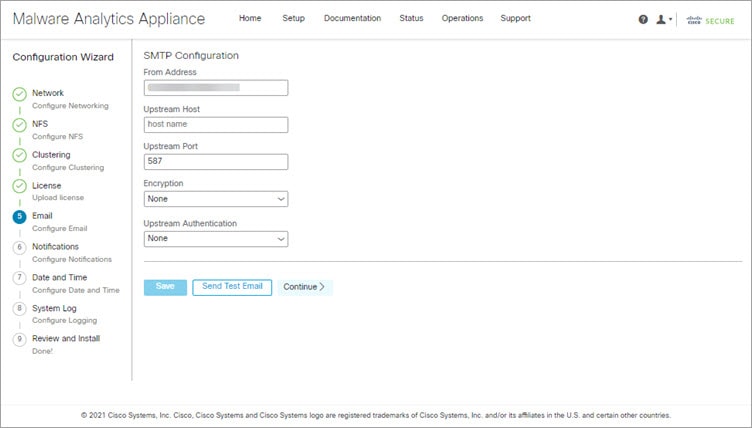Focus the From Address input field
This screenshot has width=752, height=428.
216,88
